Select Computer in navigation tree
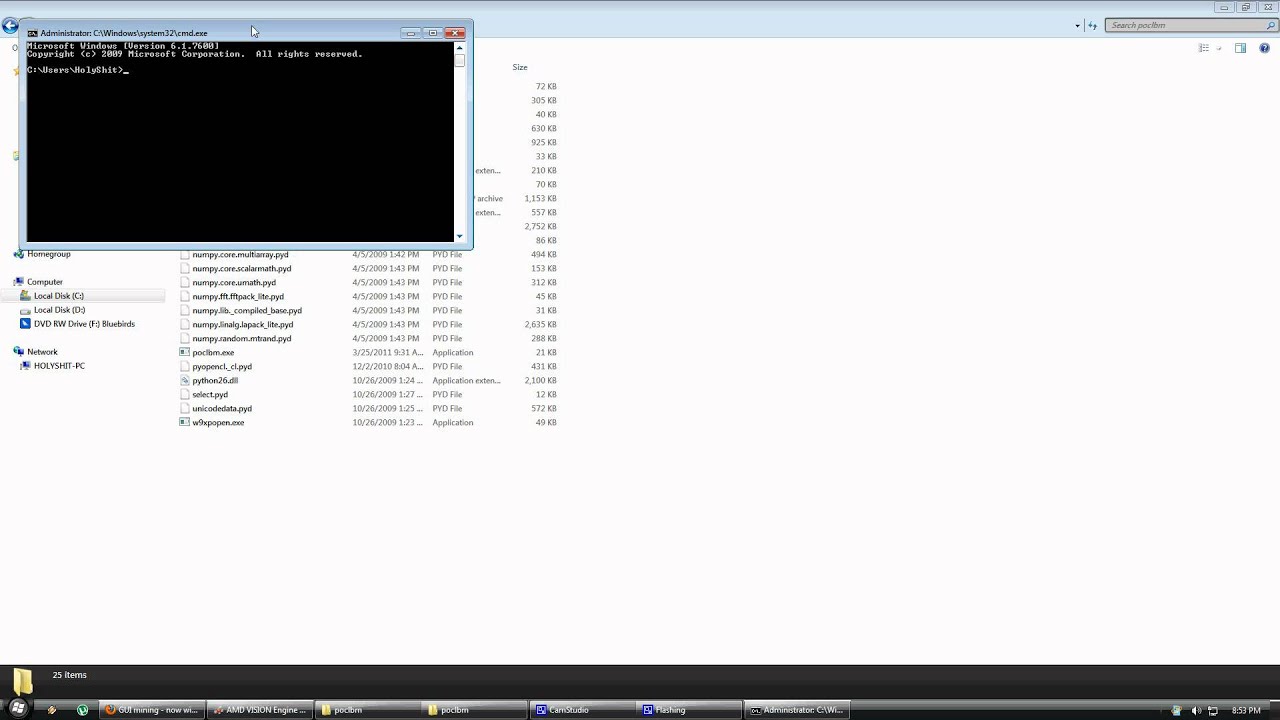The width and height of the screenshot is (1280, 720). tap(45, 282)
